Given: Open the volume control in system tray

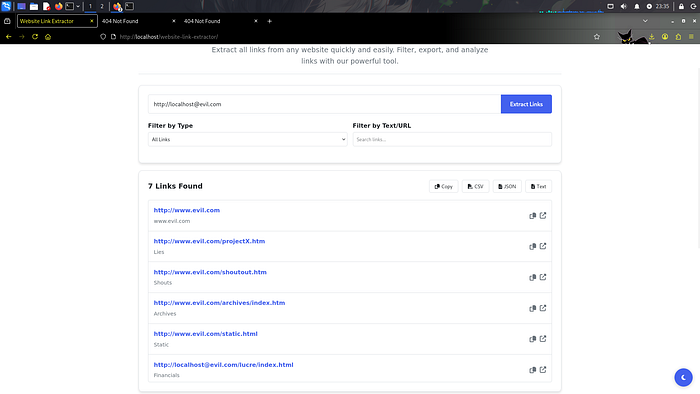Looking at the screenshot, I should pyautogui.click(x=624, y=6).
